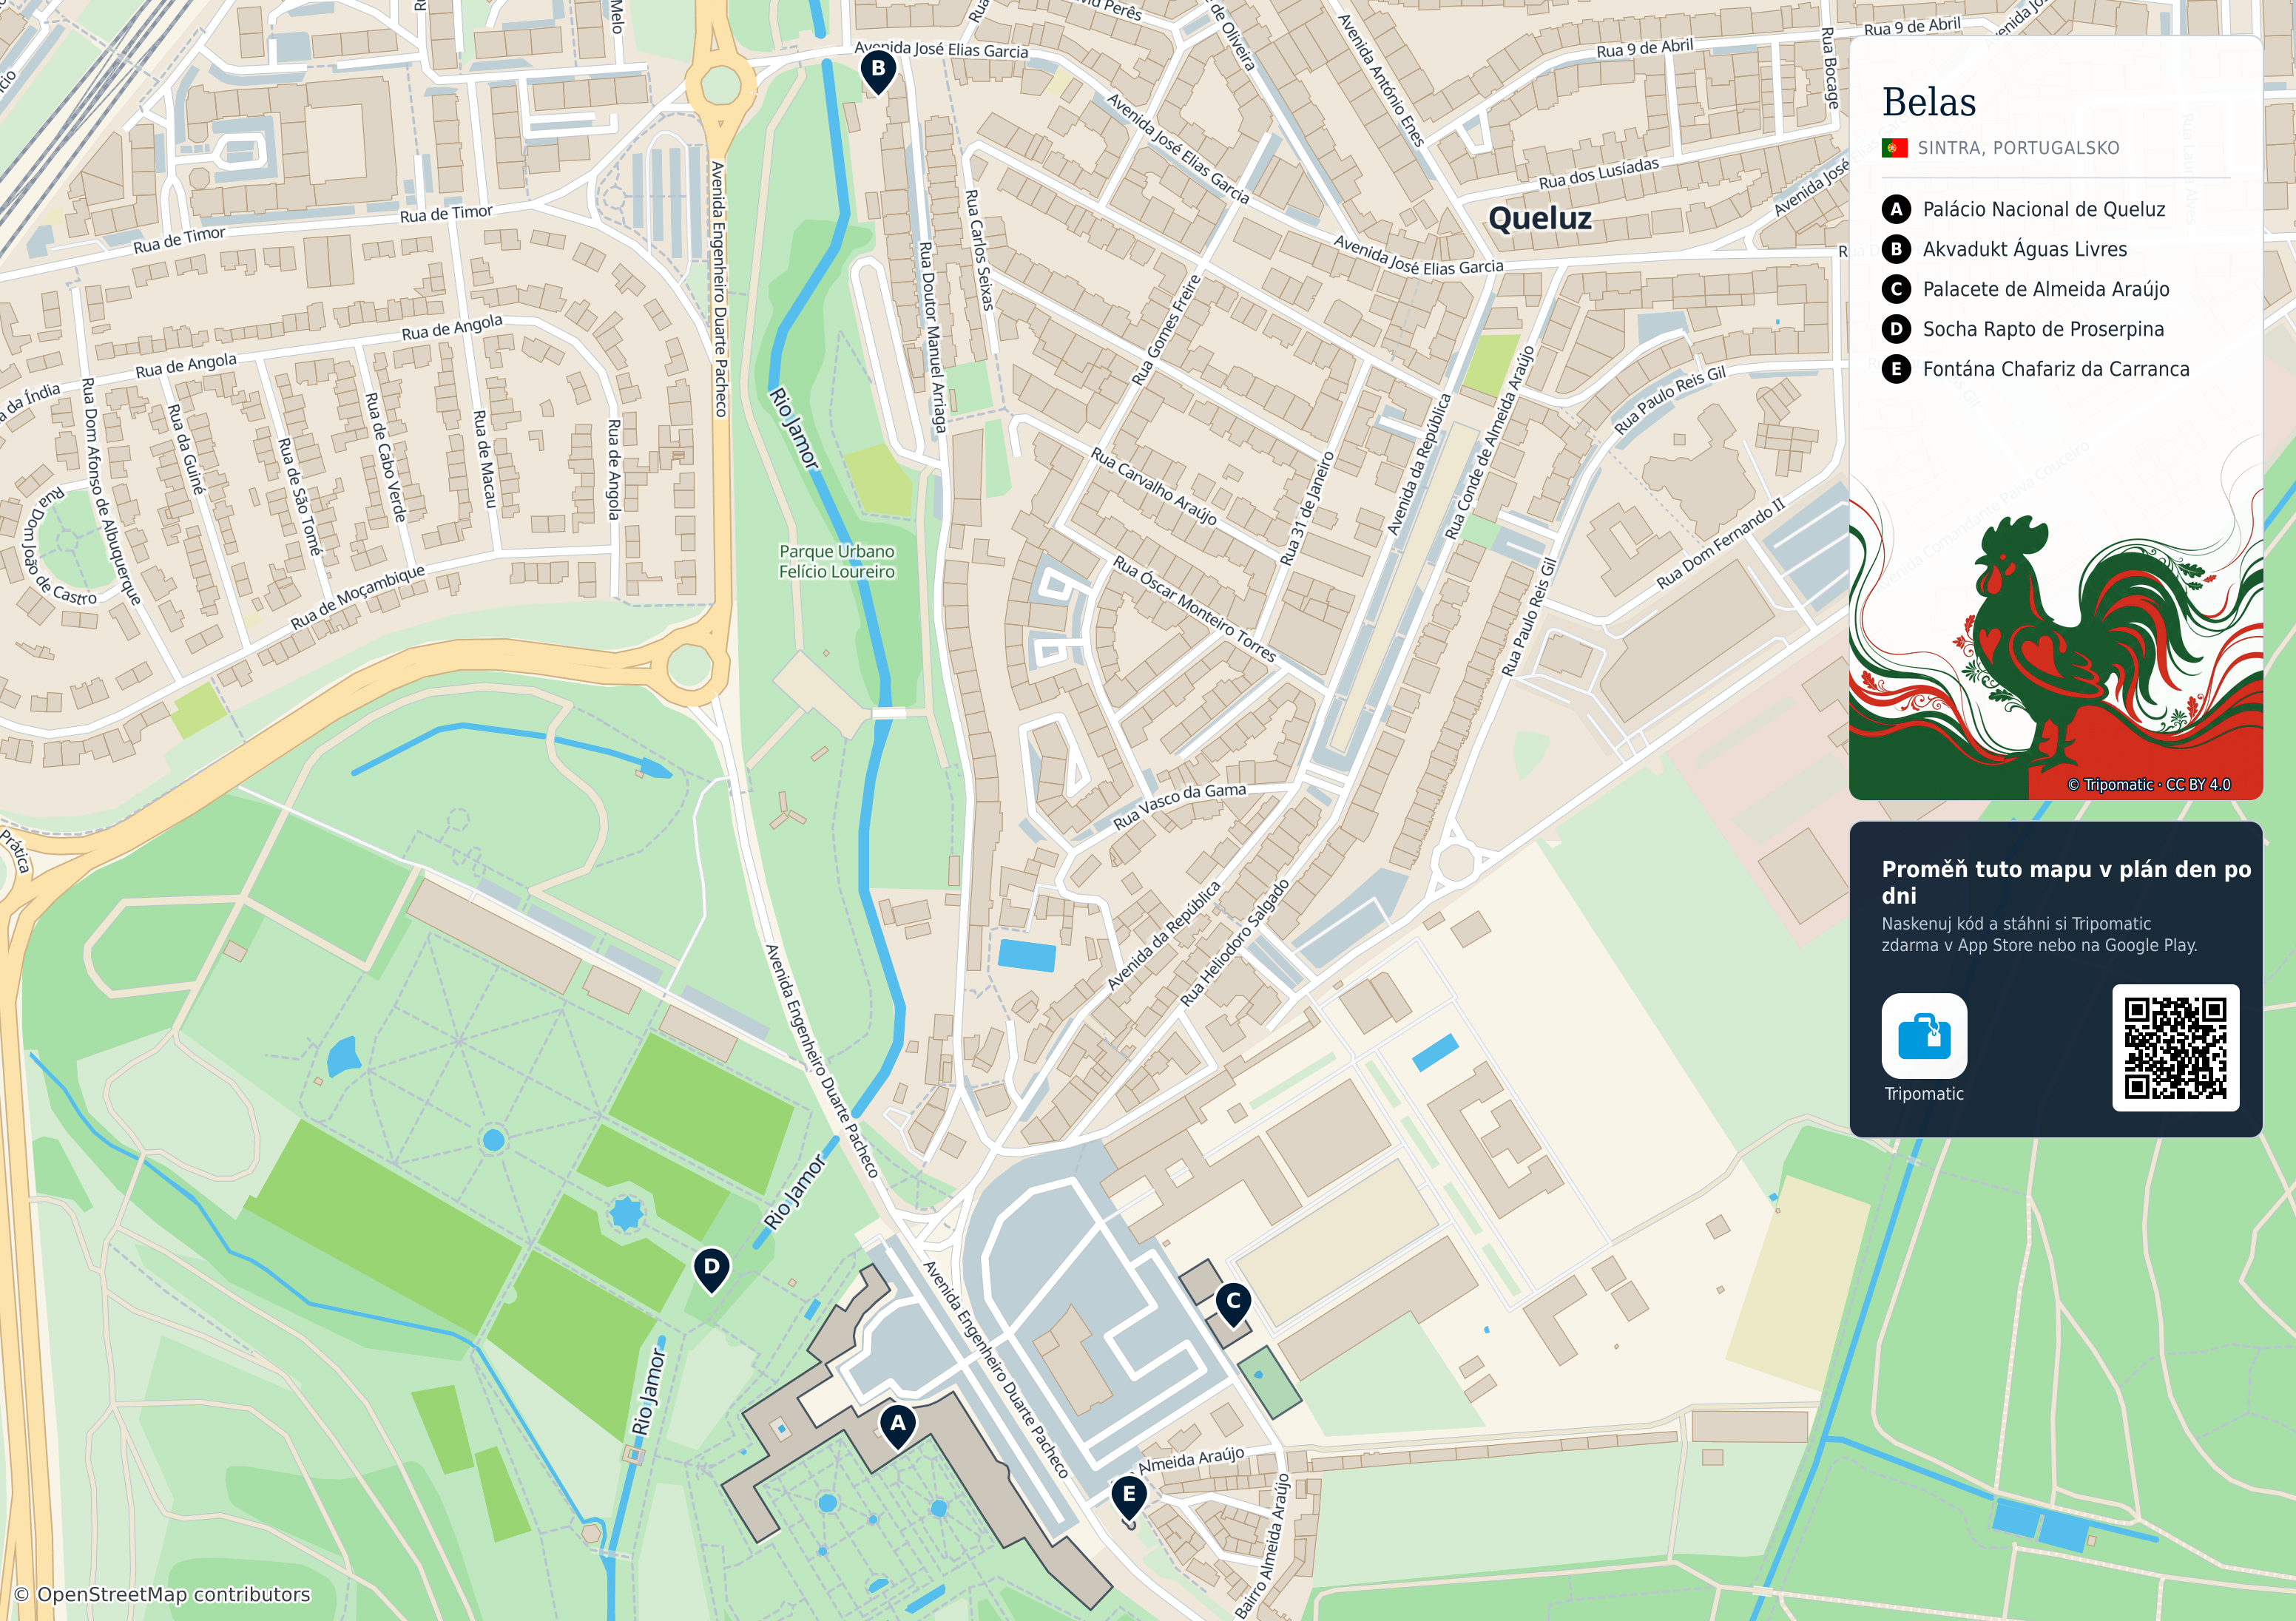The width and height of the screenshot is (2296, 1621).
Task: Click the Rua Dom João de Castro label
Action: (x=58, y=546)
